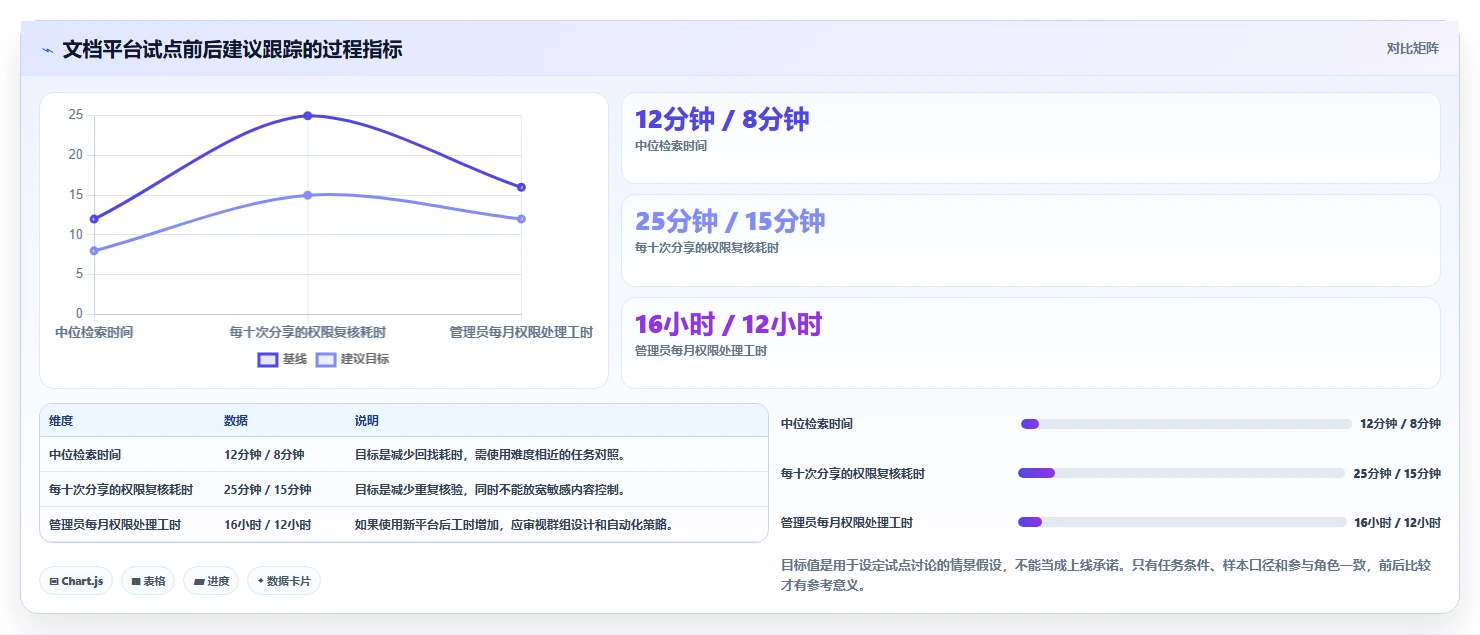Click progress value 25分钟 / 15分钟
This screenshot has height=635, width=1480.
[1397, 473]
